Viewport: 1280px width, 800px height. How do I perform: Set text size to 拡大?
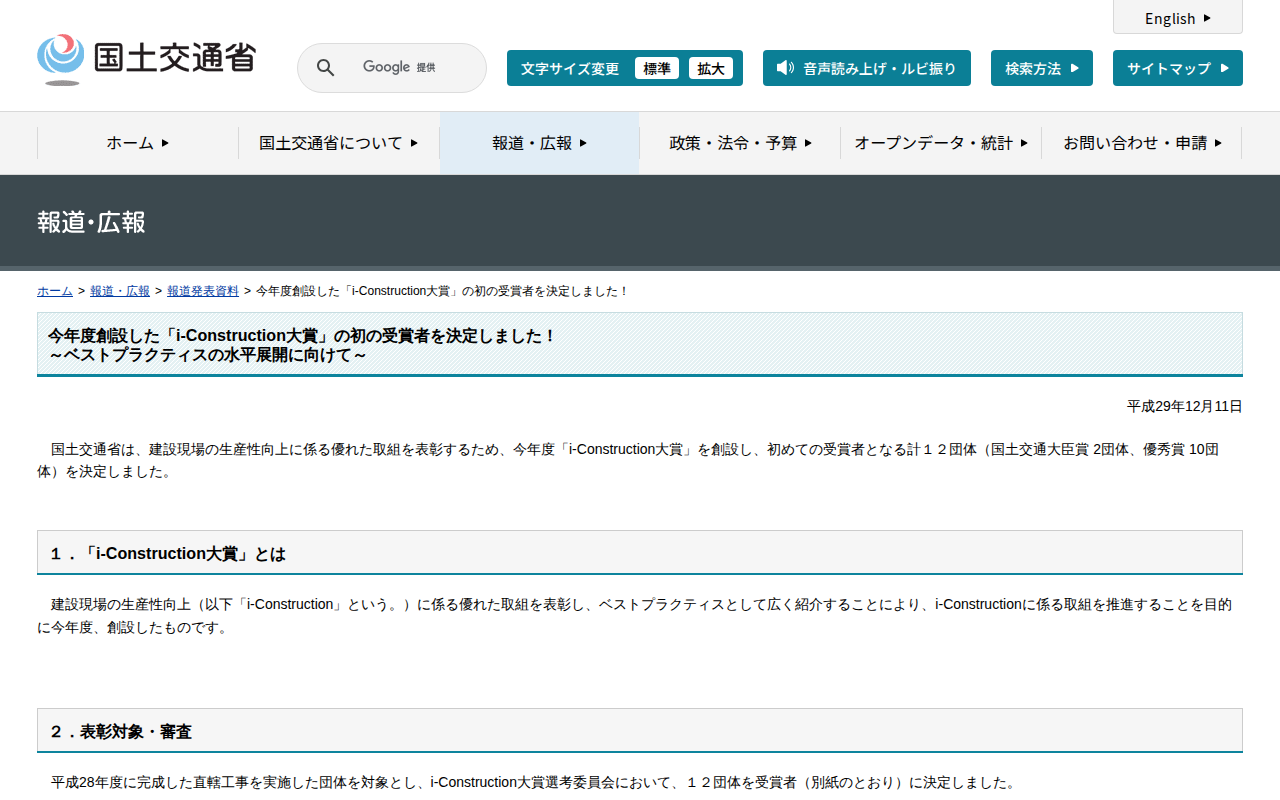[711, 68]
